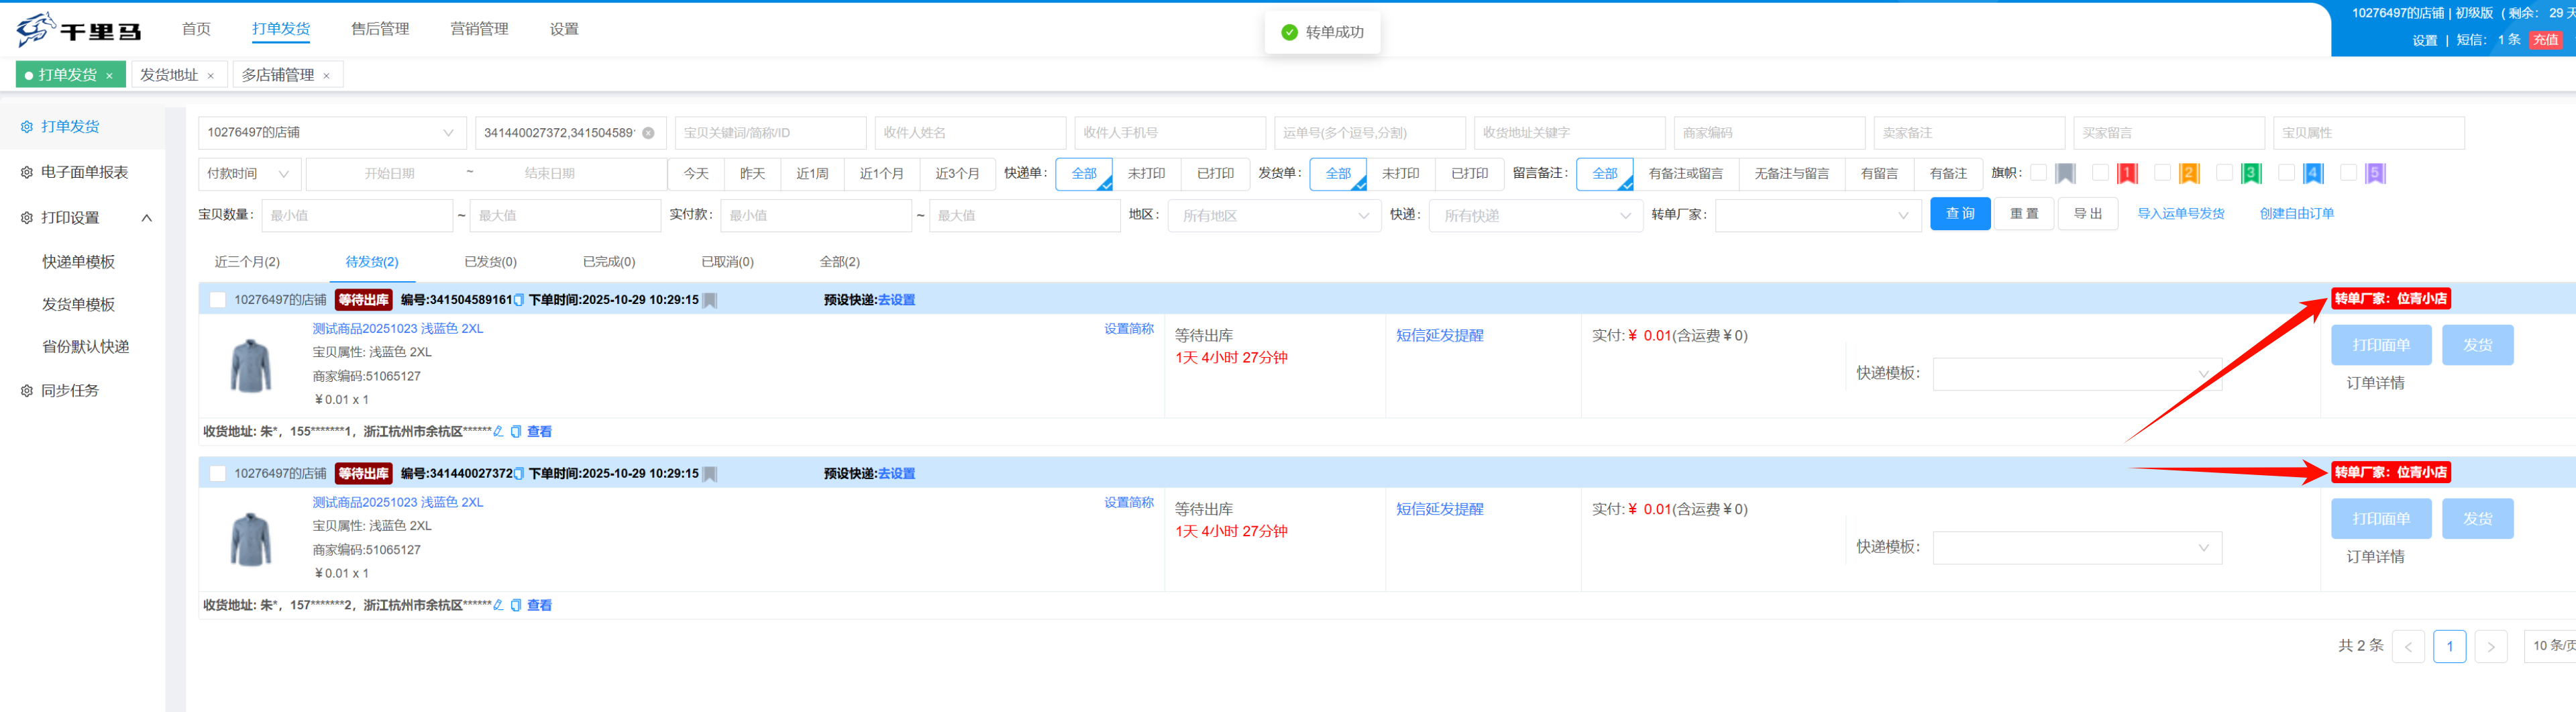This screenshot has width=2576, height=712.
Task: Switch to the 已发货(0) tab
Action: [490, 262]
